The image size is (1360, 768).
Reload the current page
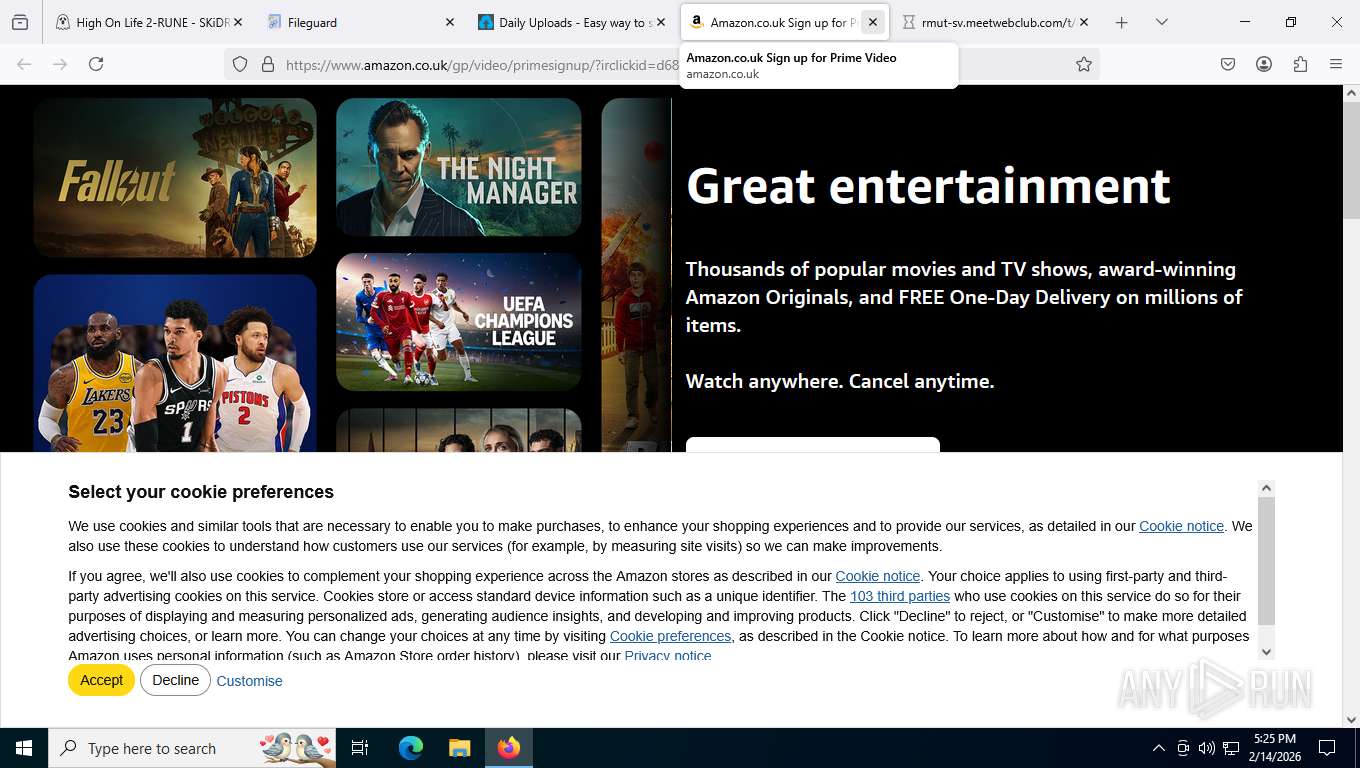[96, 64]
